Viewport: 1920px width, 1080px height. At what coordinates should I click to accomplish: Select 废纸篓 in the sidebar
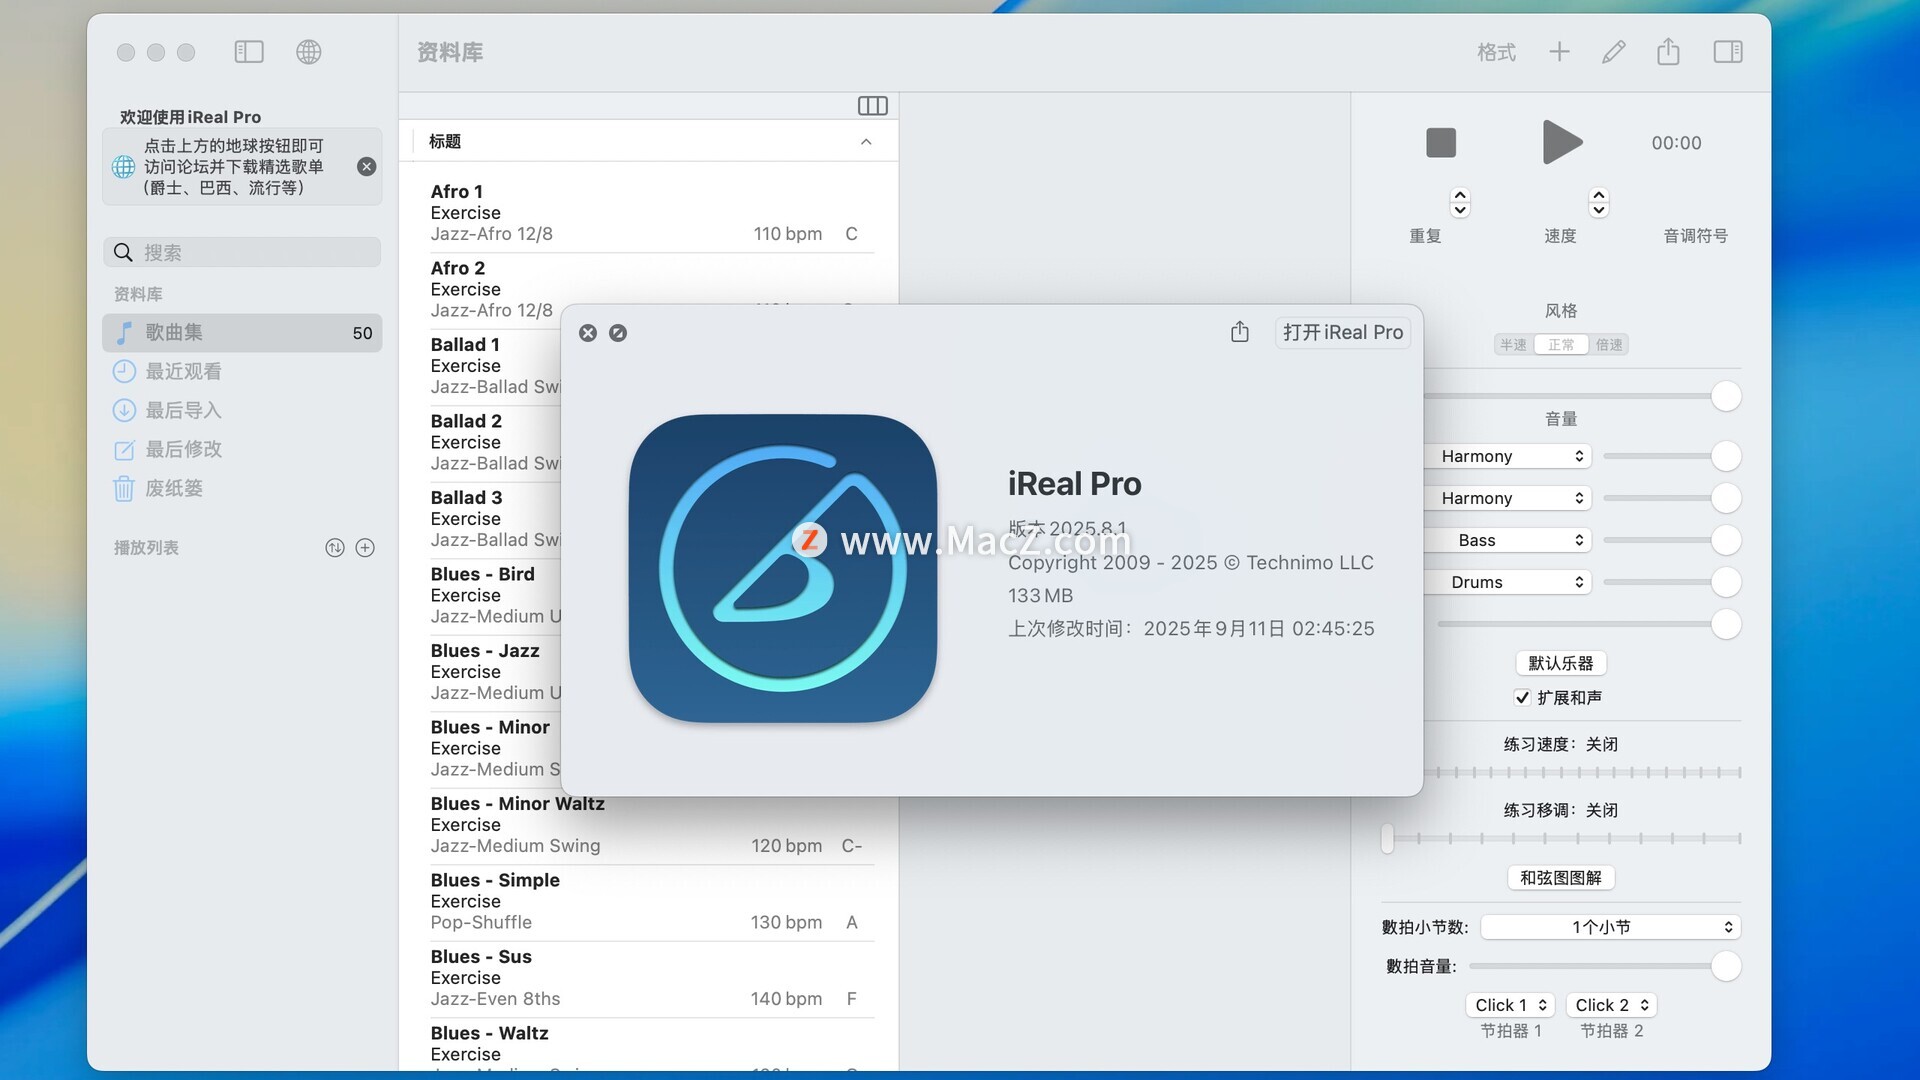[242, 489]
